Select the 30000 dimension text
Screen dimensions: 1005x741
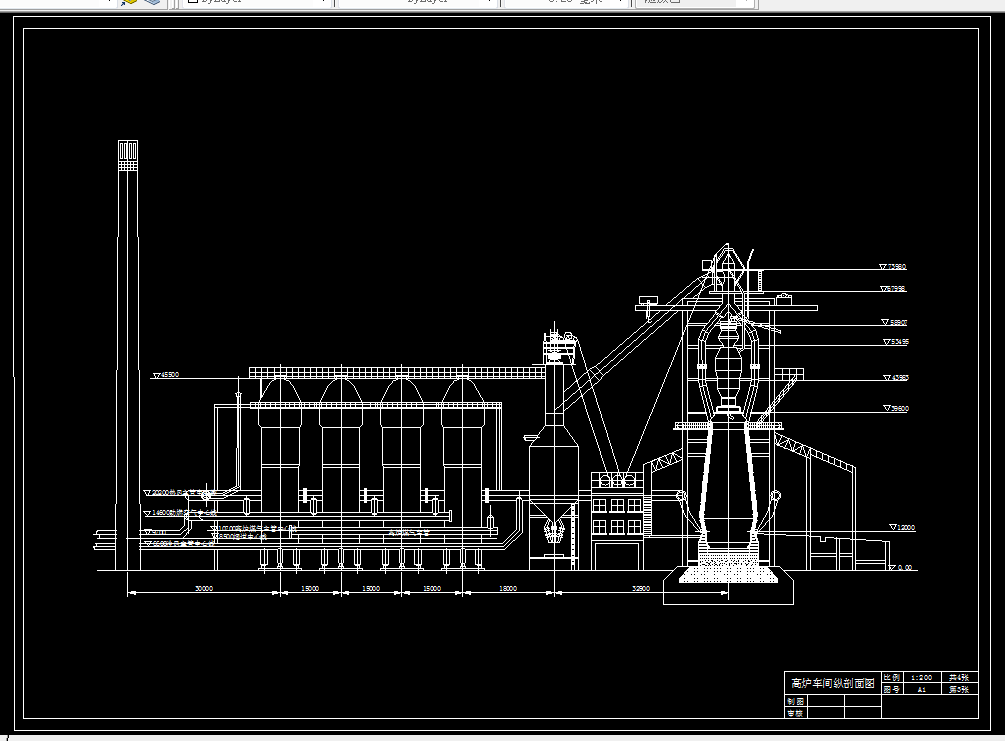(x=204, y=588)
